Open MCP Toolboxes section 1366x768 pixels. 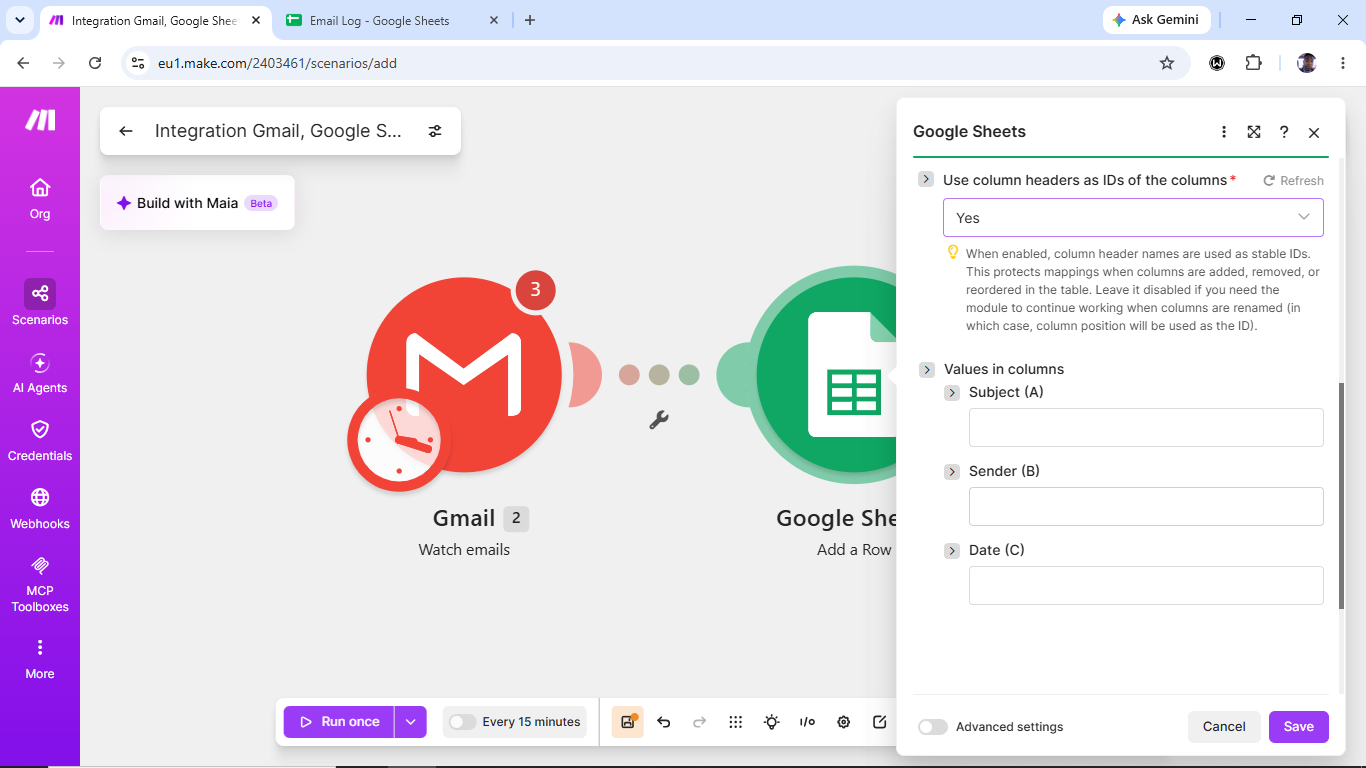click(40, 585)
